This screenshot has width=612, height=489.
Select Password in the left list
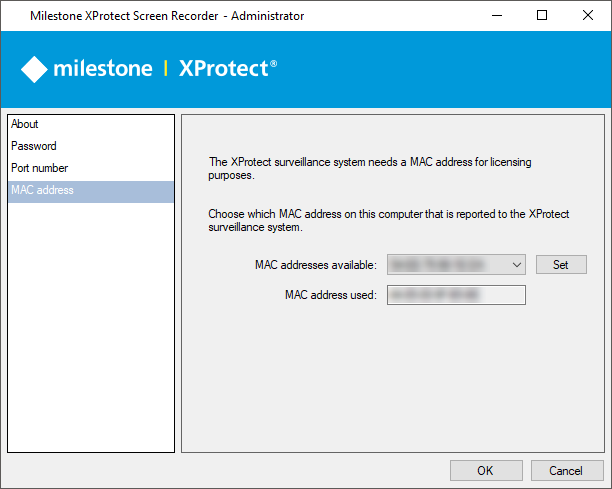pos(34,146)
